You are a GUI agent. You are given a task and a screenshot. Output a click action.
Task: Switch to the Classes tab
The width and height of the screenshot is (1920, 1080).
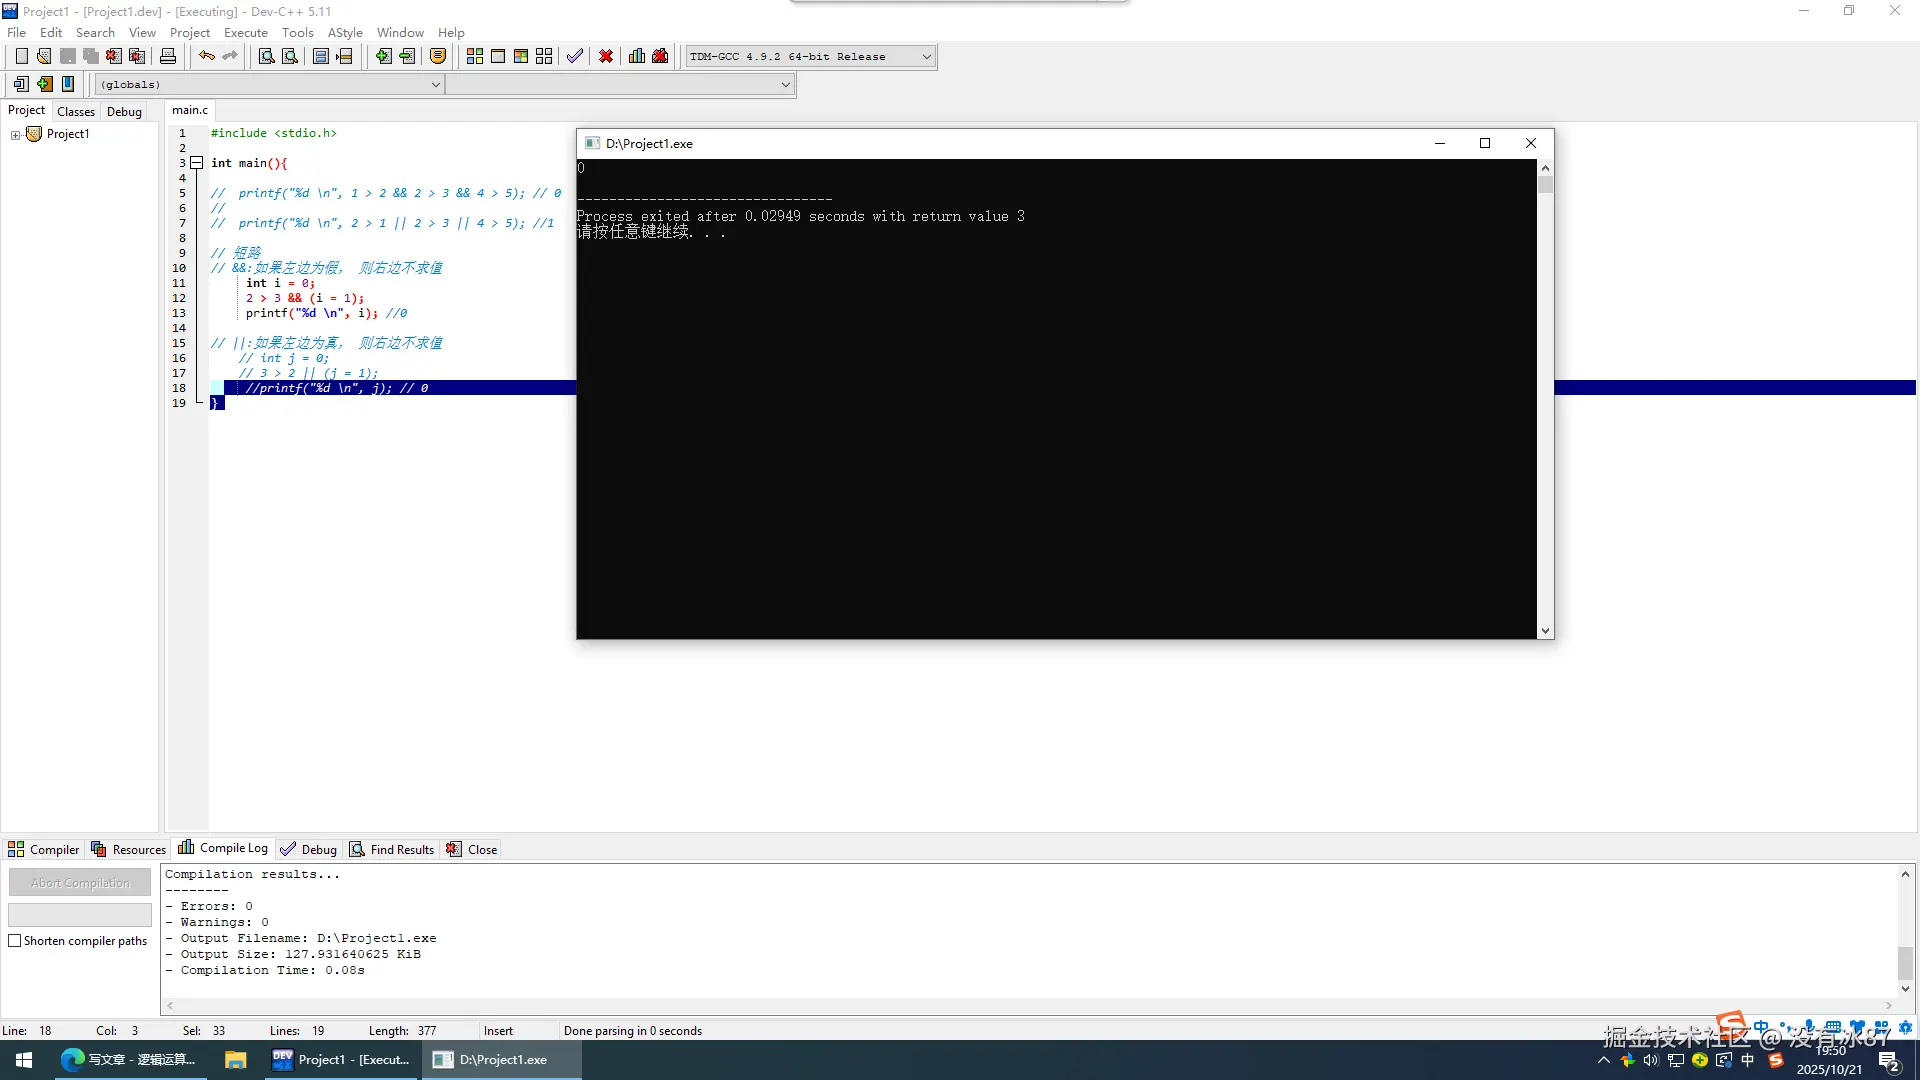coord(76,111)
